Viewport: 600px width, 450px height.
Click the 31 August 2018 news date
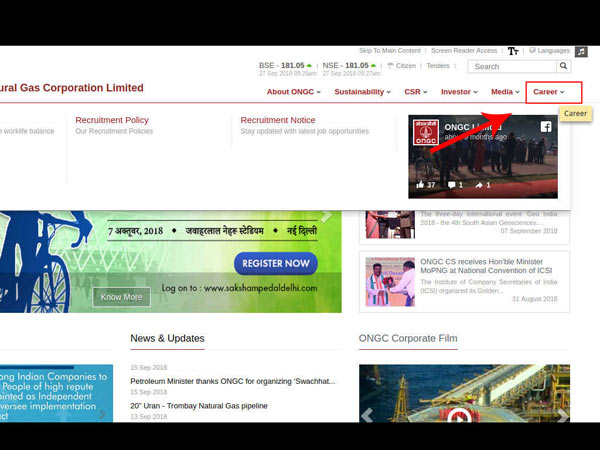pos(535,299)
